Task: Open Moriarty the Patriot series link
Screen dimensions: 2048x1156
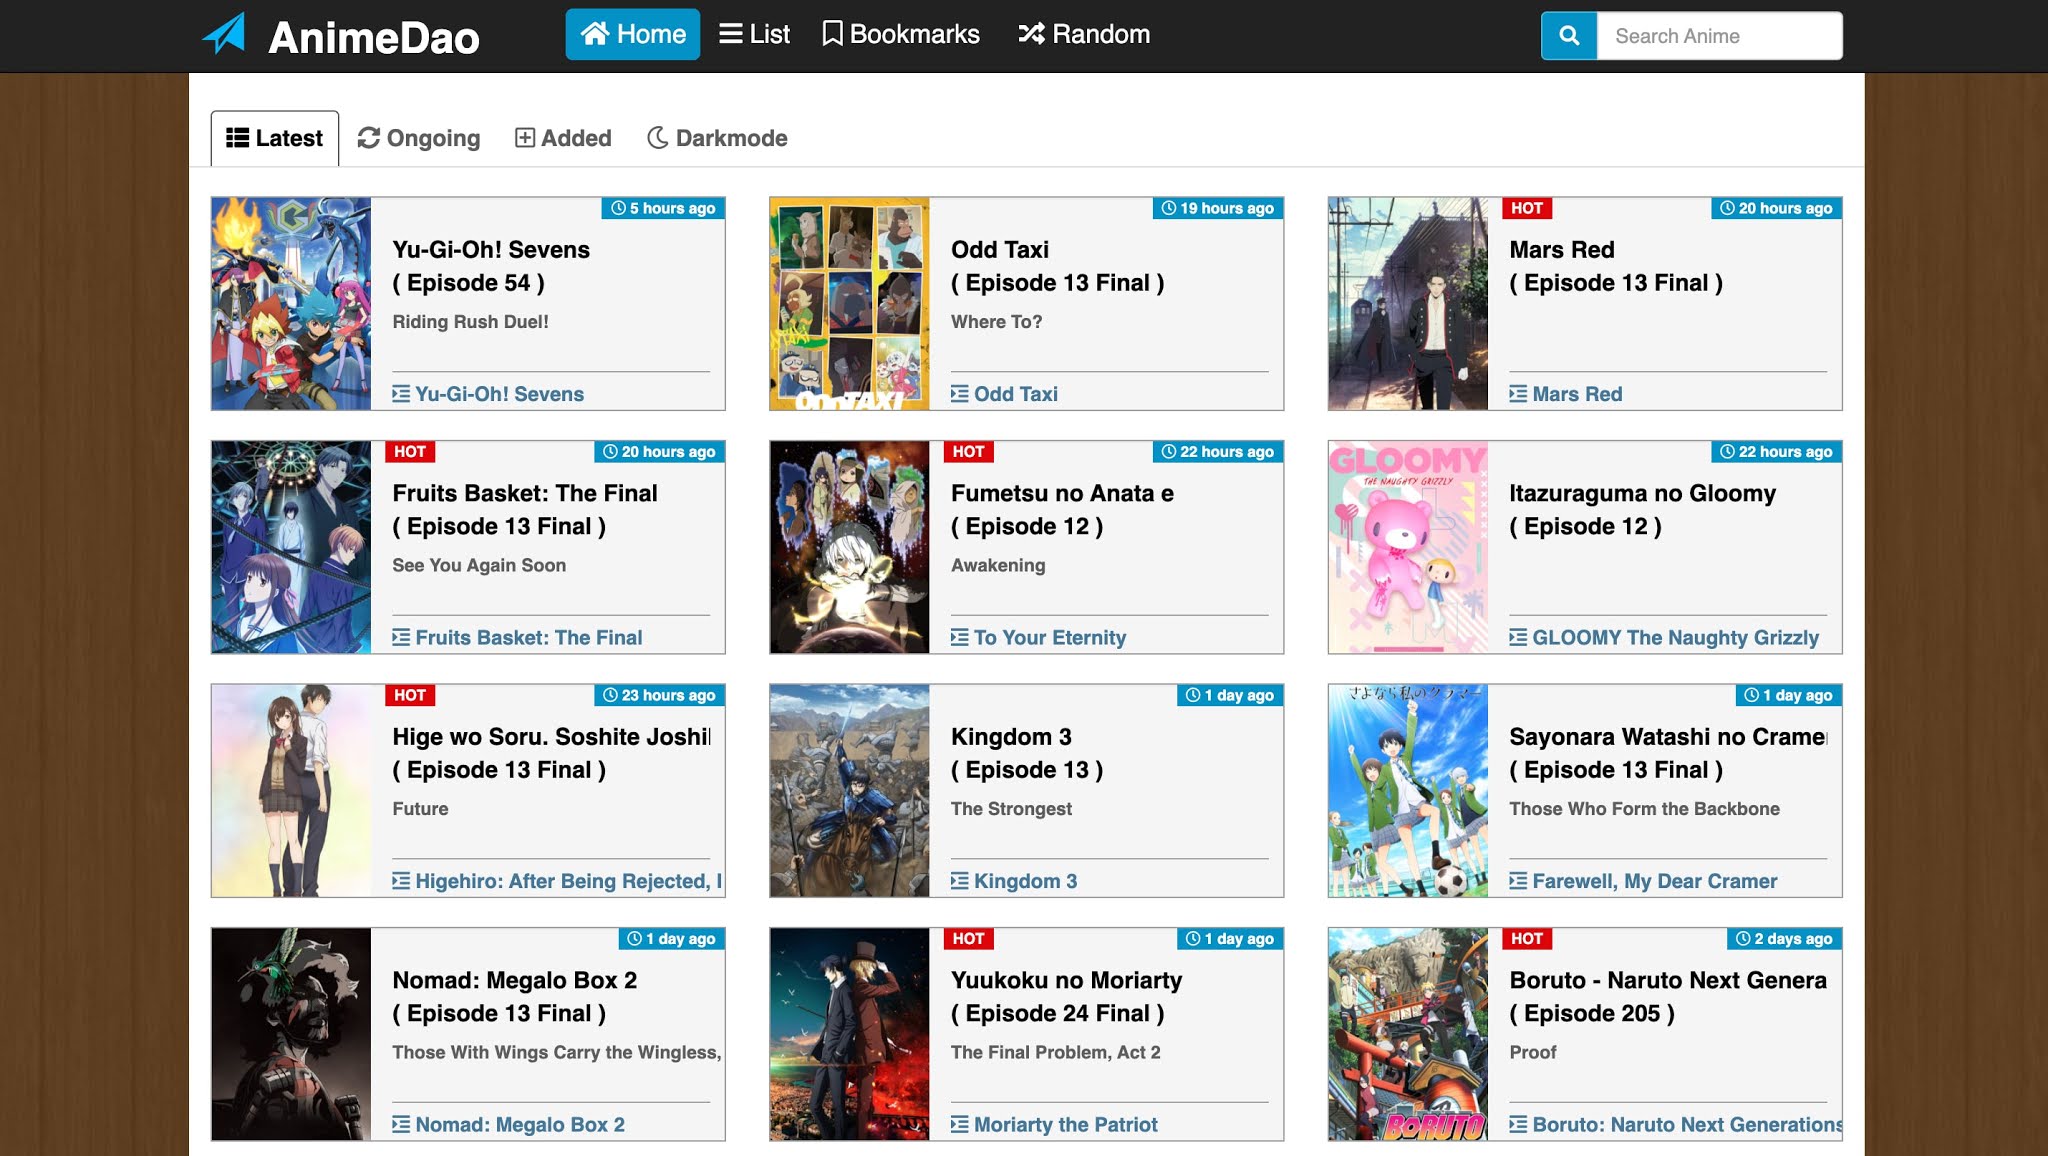Action: point(1065,1124)
